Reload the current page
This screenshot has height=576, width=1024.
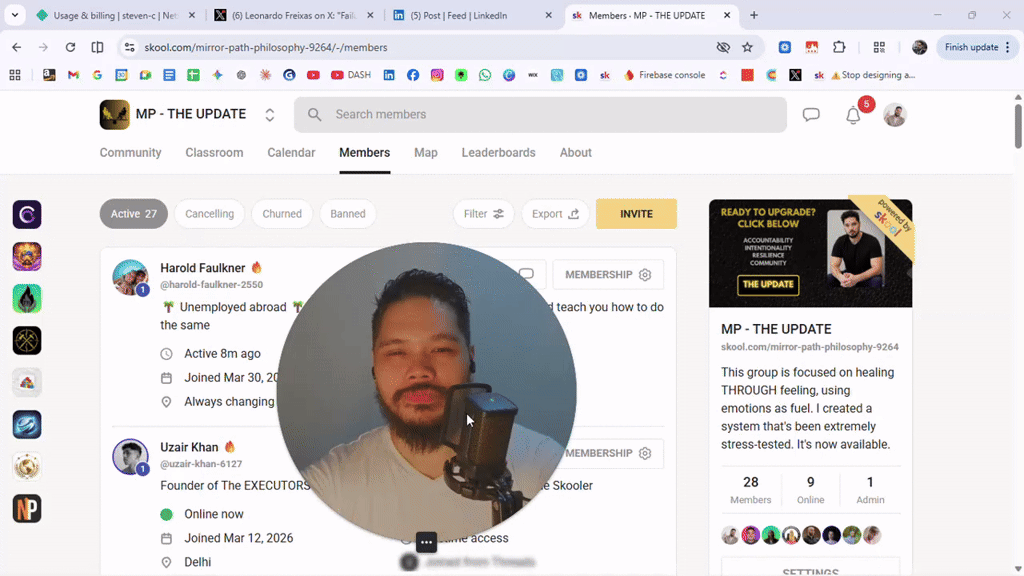71,47
